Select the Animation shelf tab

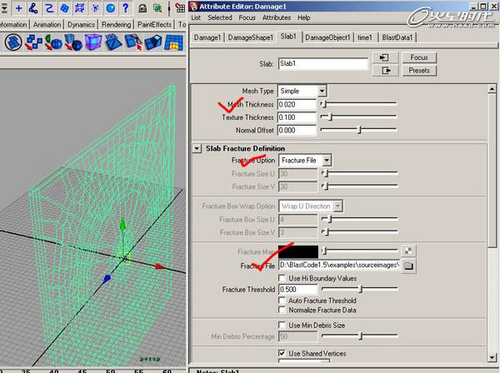47,25
